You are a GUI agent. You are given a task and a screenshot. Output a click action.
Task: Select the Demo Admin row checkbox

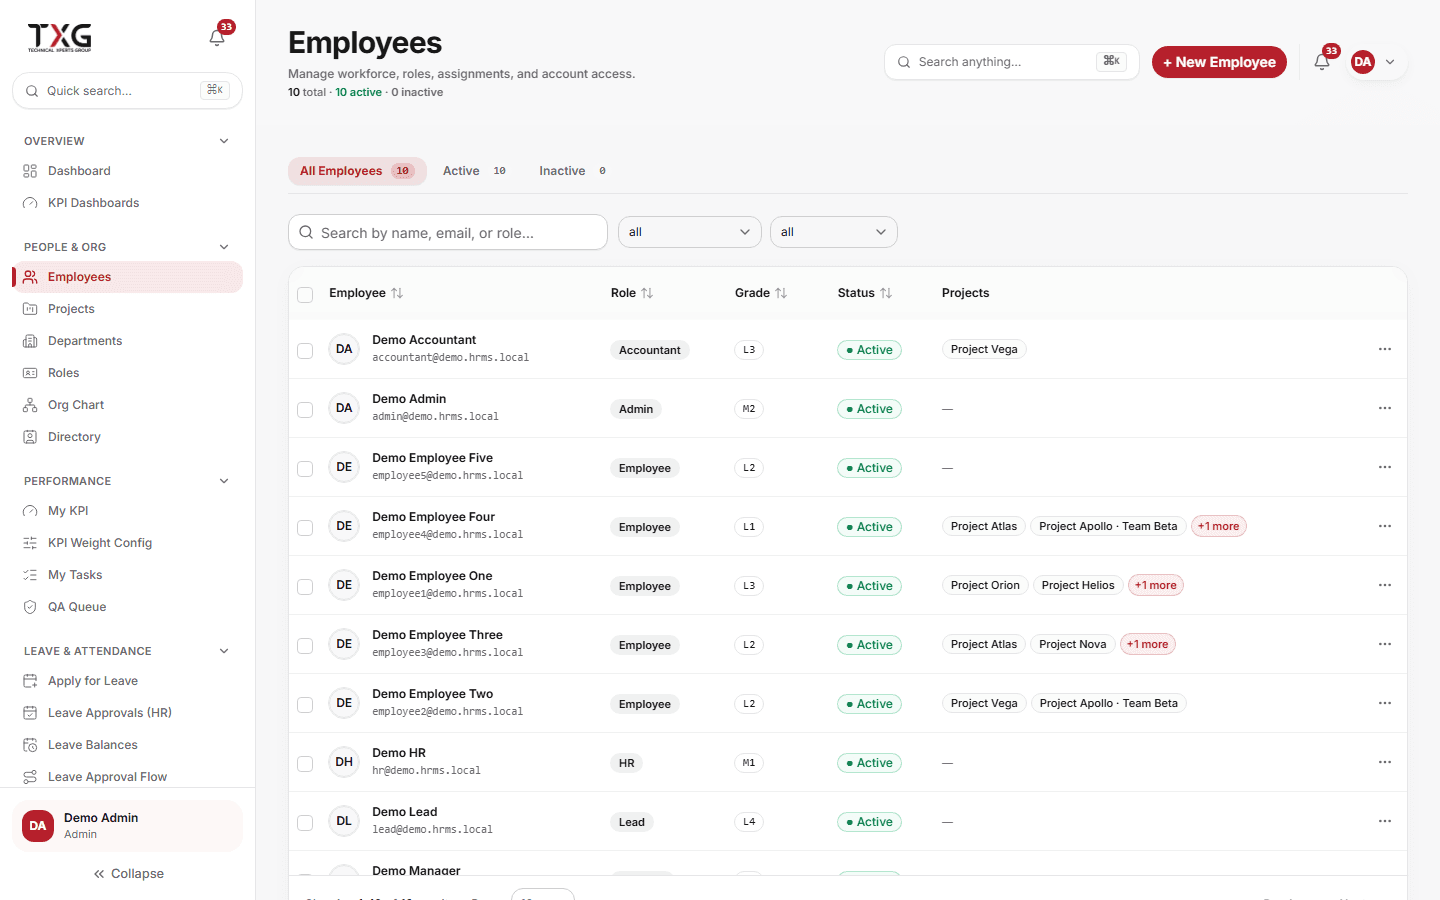point(305,409)
